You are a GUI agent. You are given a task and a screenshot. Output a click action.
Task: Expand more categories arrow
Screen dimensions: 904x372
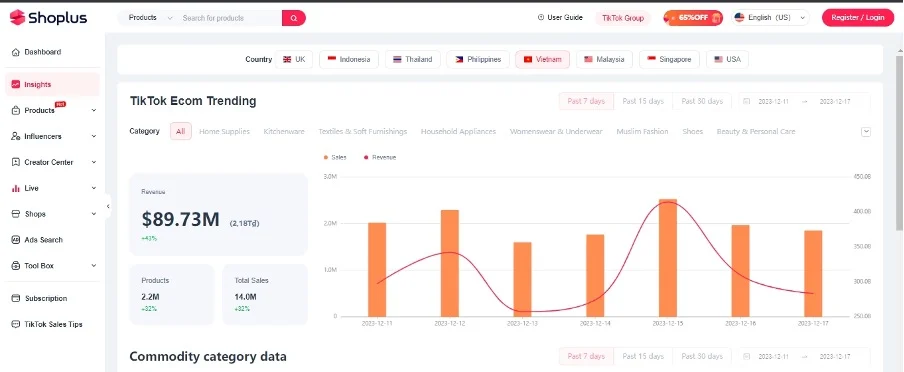point(866,132)
